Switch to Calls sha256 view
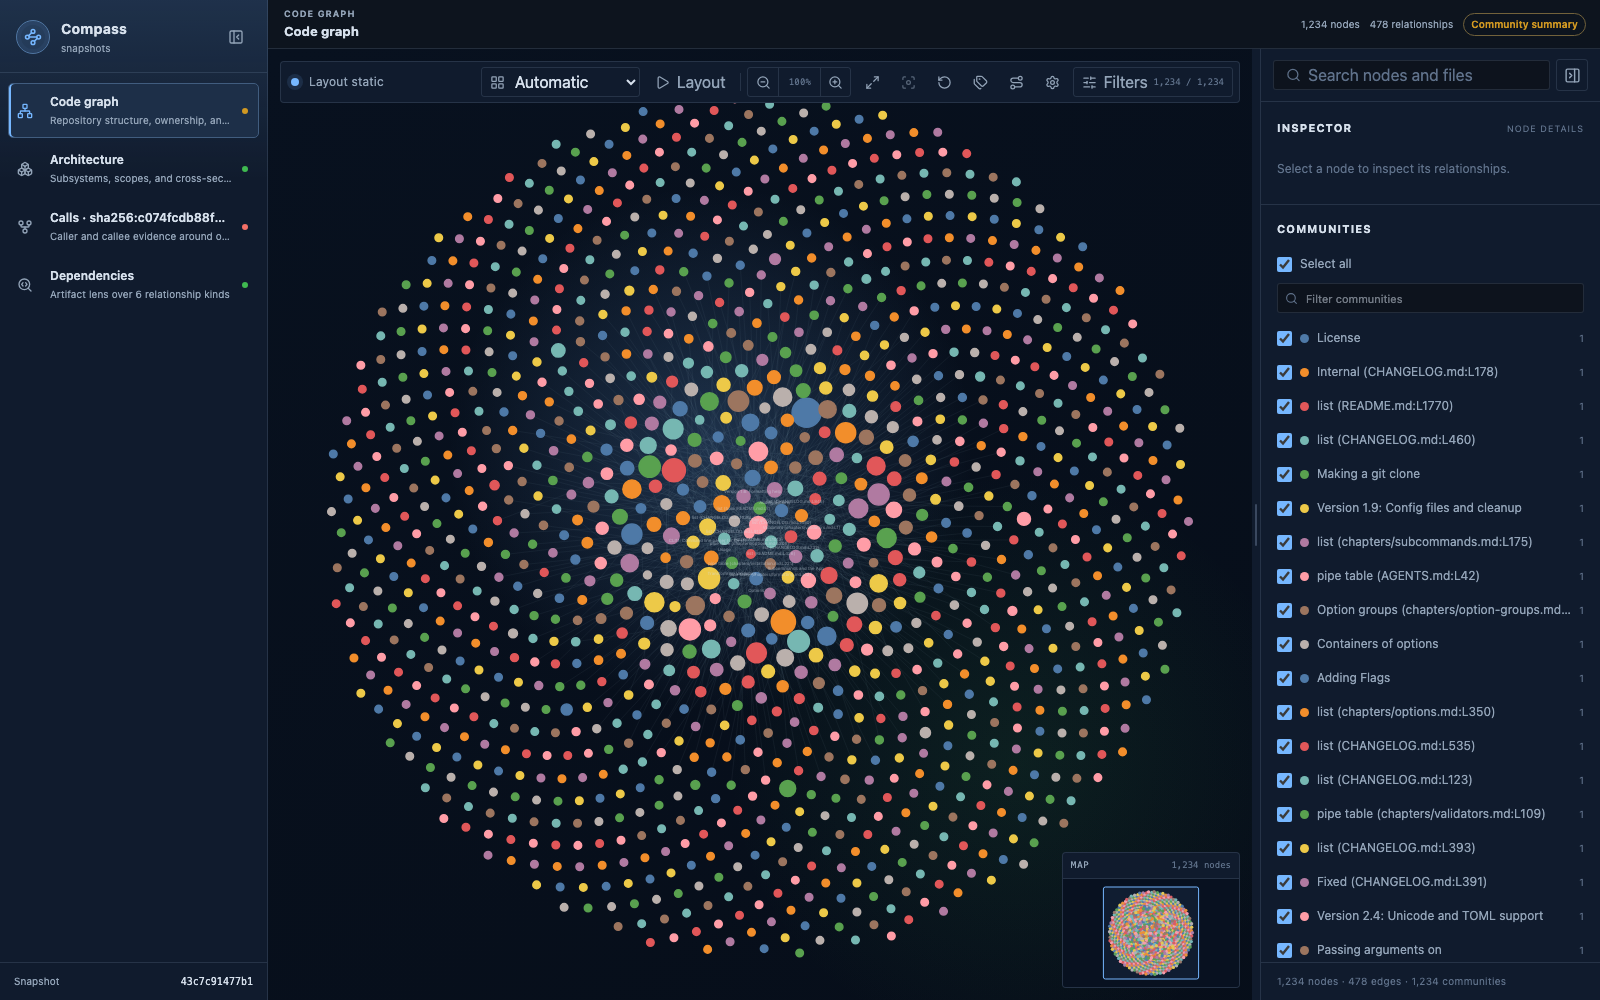This screenshot has width=1600, height=1000. point(134,226)
